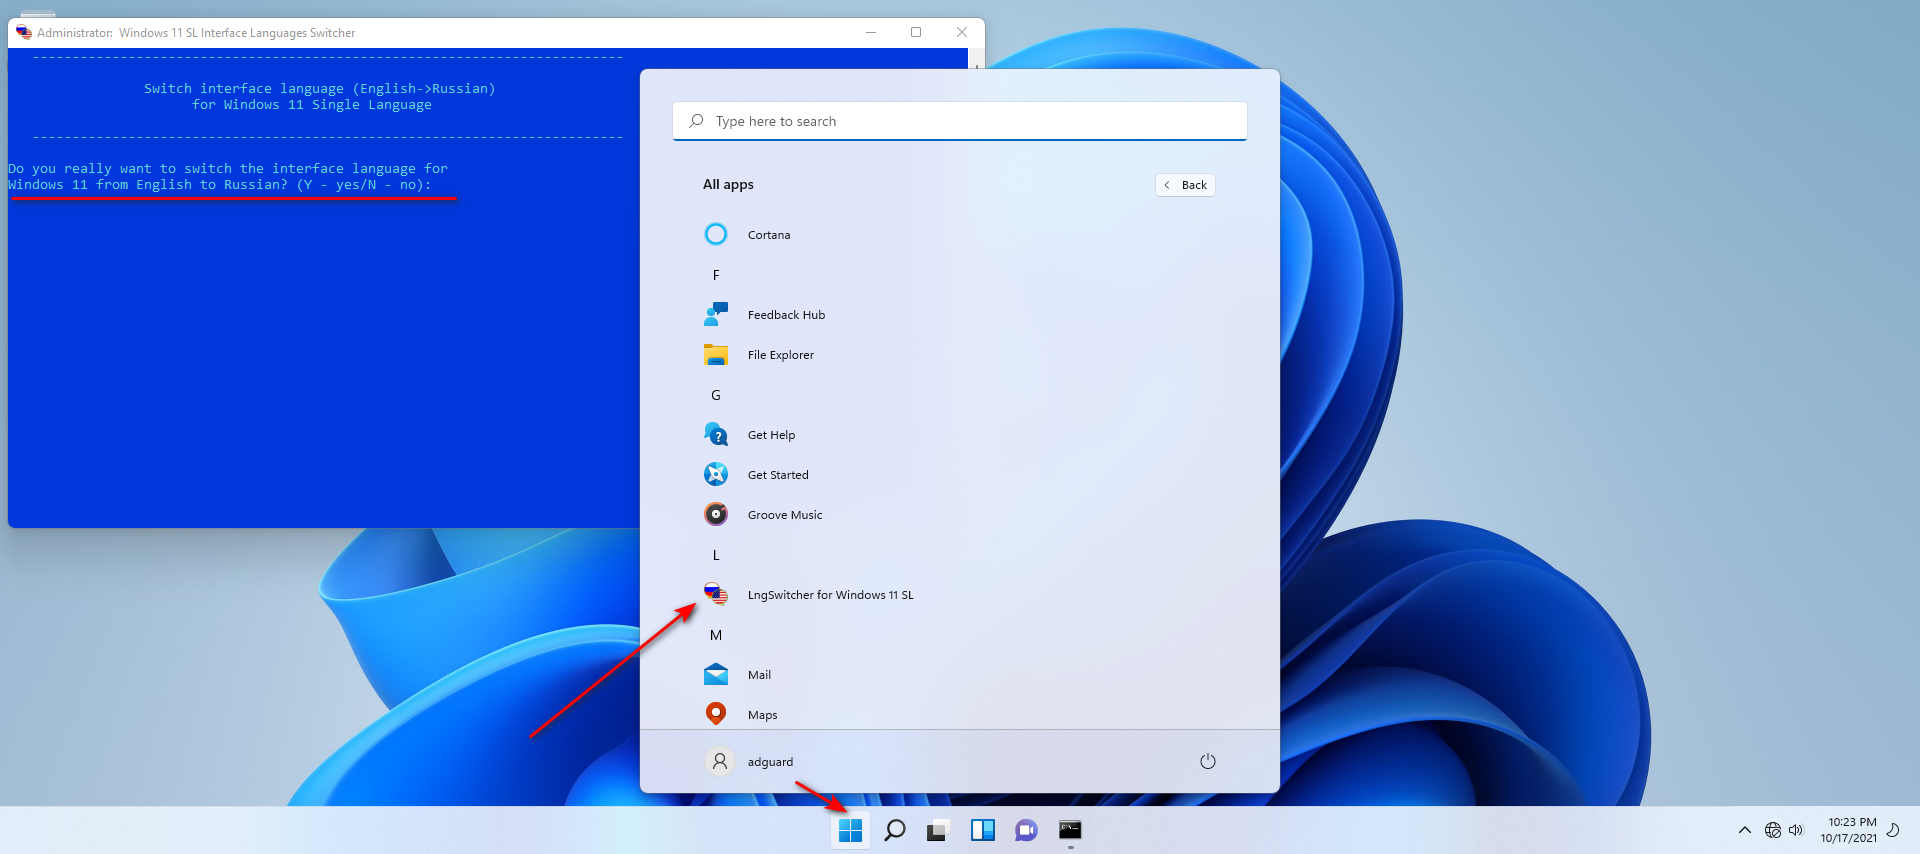Launch LngSwitcher for Windows 11 SL icon
1920x854 pixels.
pos(716,594)
